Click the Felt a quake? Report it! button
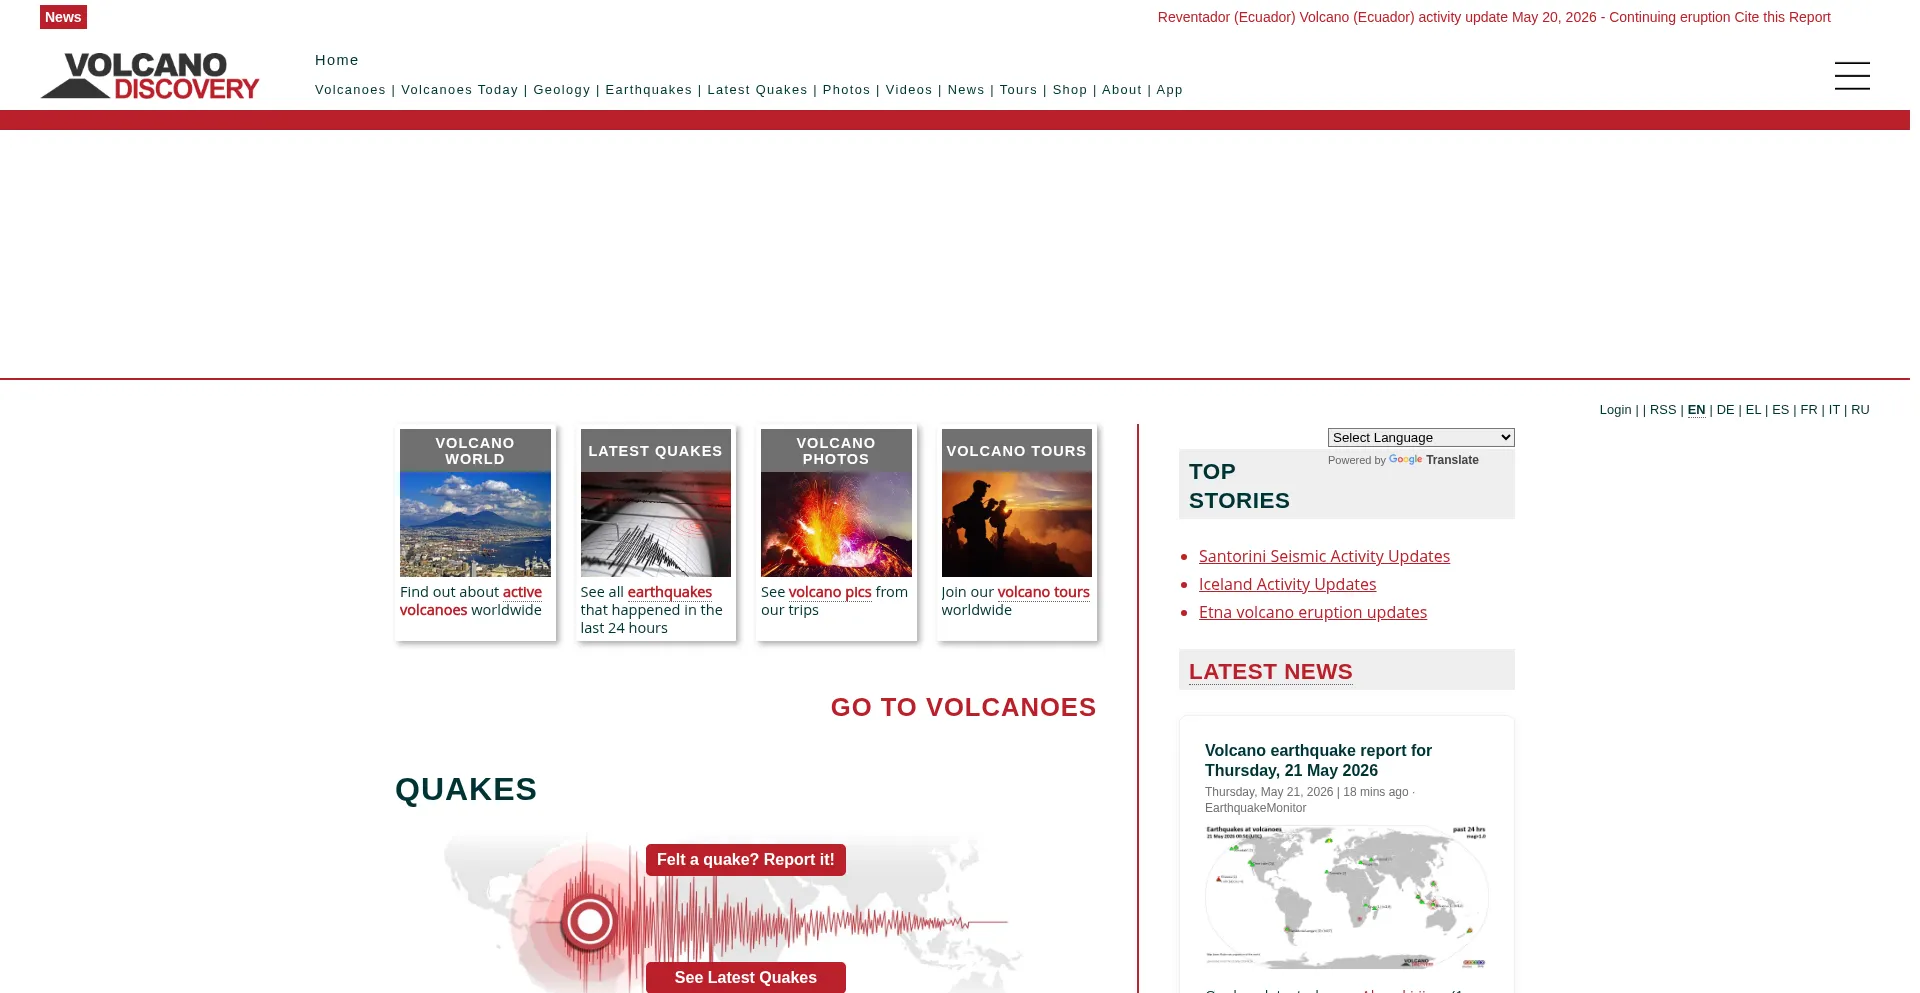Screen dimensions: 1920x993 tap(746, 860)
